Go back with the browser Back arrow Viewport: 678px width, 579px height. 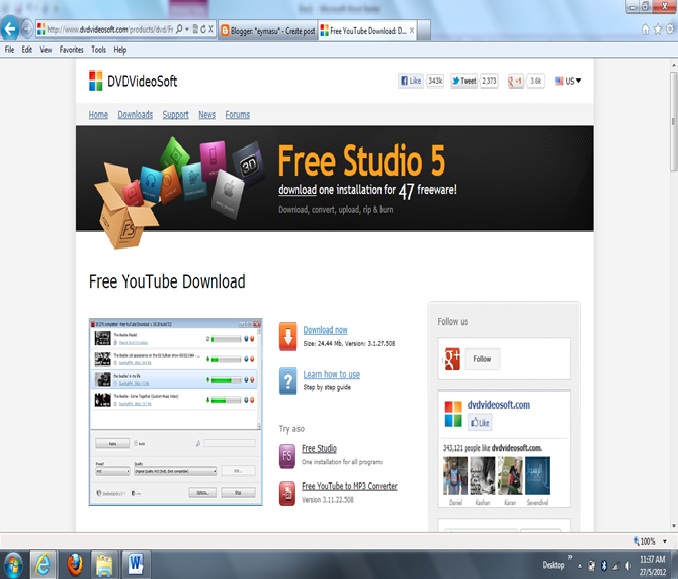(x=10, y=29)
